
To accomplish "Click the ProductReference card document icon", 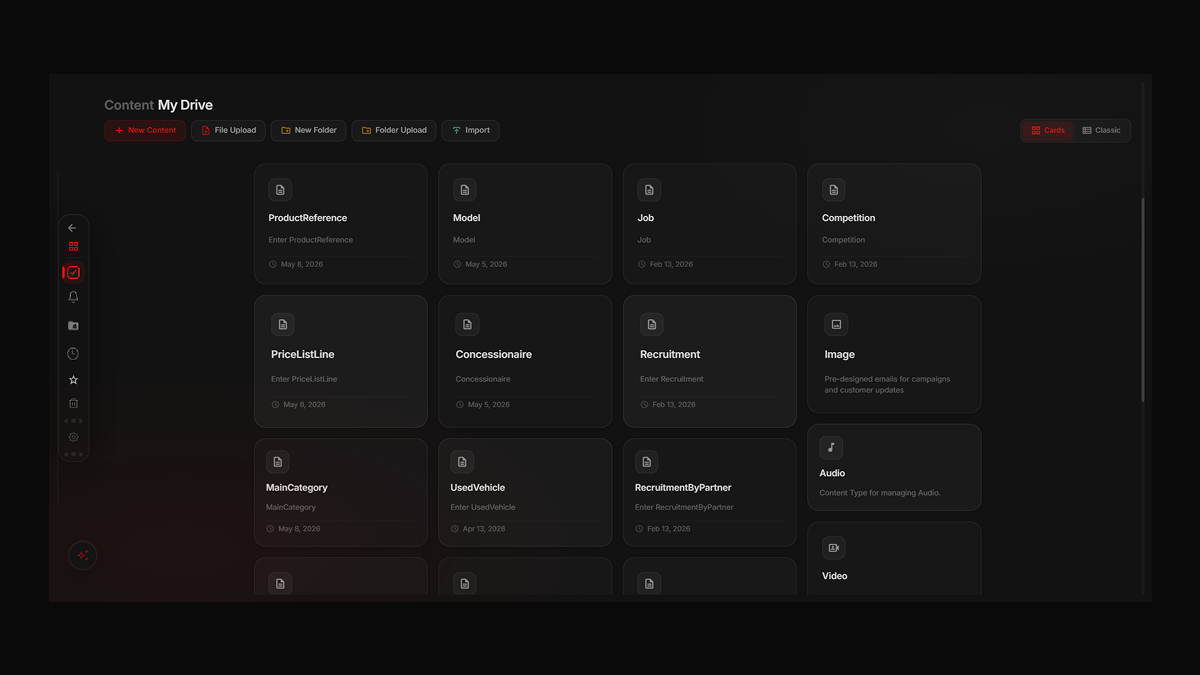I will pyautogui.click(x=280, y=190).
